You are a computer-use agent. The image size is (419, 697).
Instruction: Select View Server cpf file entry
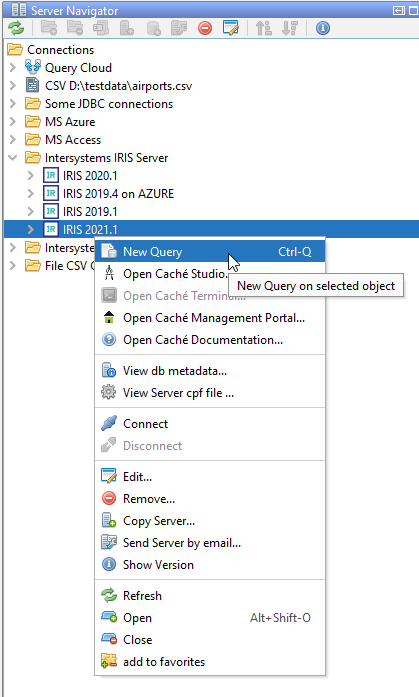pyautogui.click(x=210, y=393)
